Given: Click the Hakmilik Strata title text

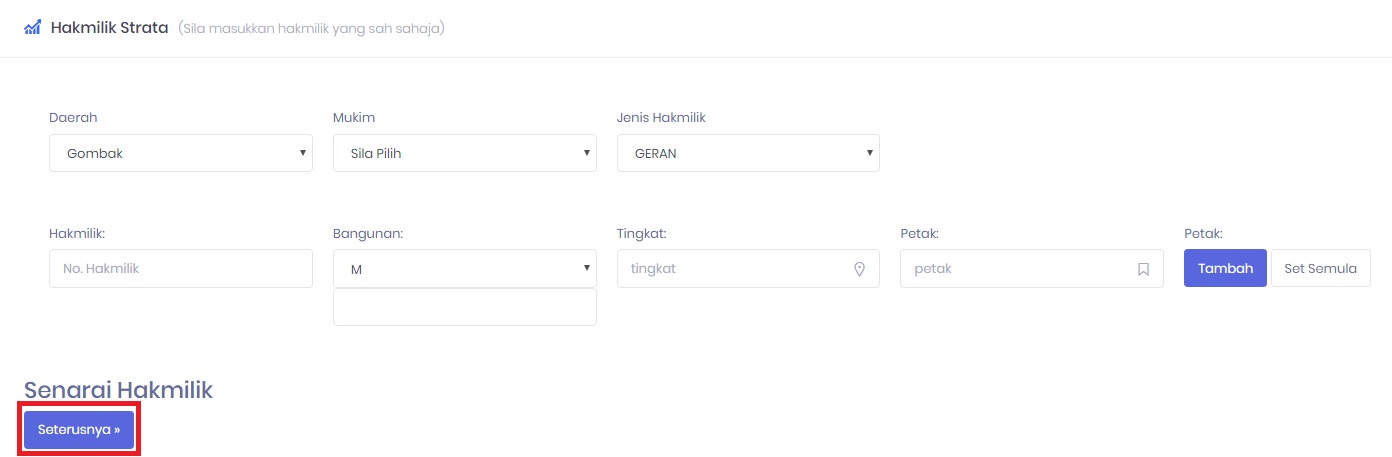Looking at the screenshot, I should (x=109, y=27).
